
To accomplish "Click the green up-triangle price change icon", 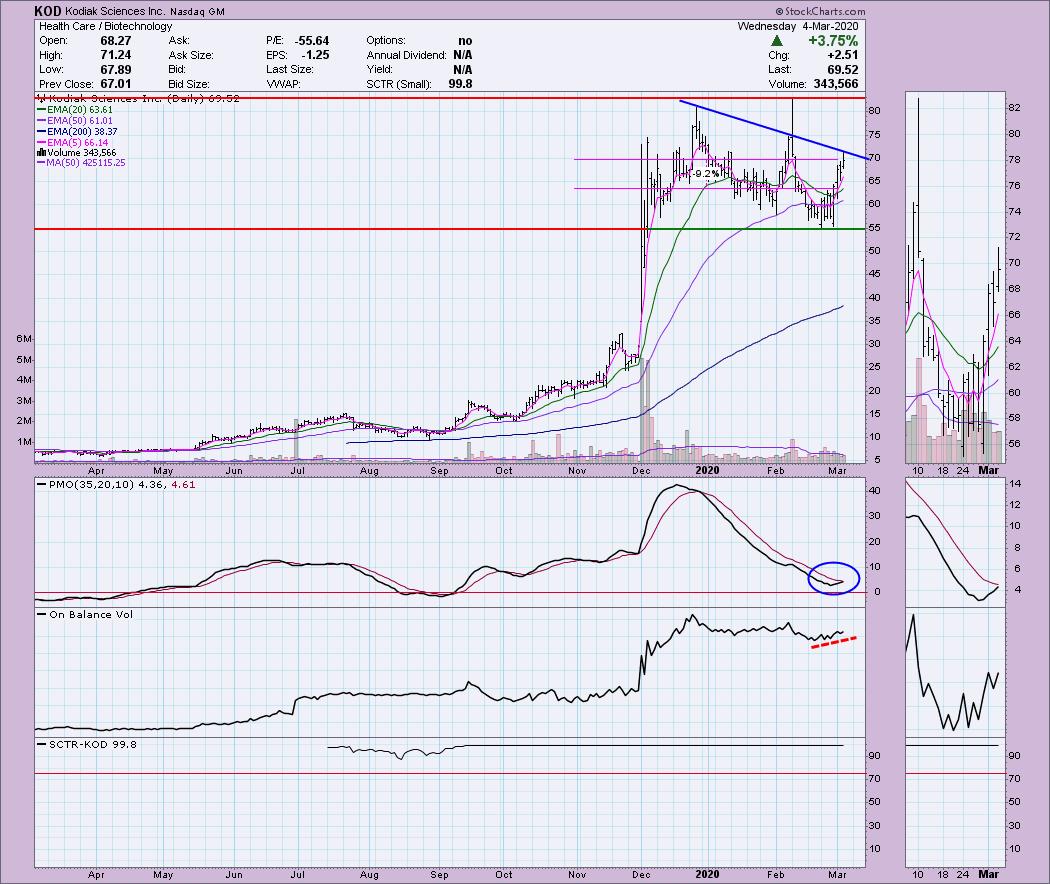I will click(x=777, y=41).
